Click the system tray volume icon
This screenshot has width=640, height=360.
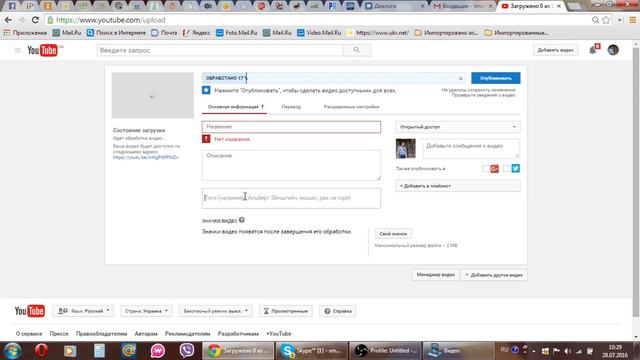point(567,351)
